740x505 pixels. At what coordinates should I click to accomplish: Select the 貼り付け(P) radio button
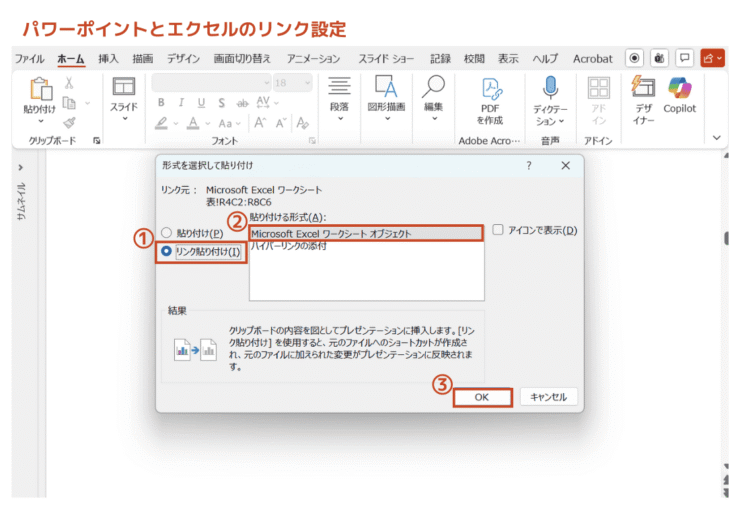pos(166,233)
